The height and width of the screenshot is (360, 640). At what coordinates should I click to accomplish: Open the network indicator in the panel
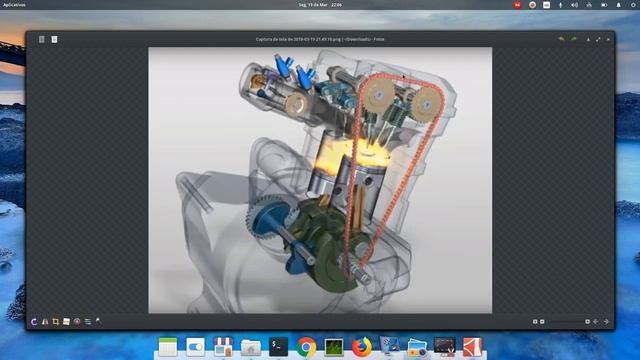(589, 5)
